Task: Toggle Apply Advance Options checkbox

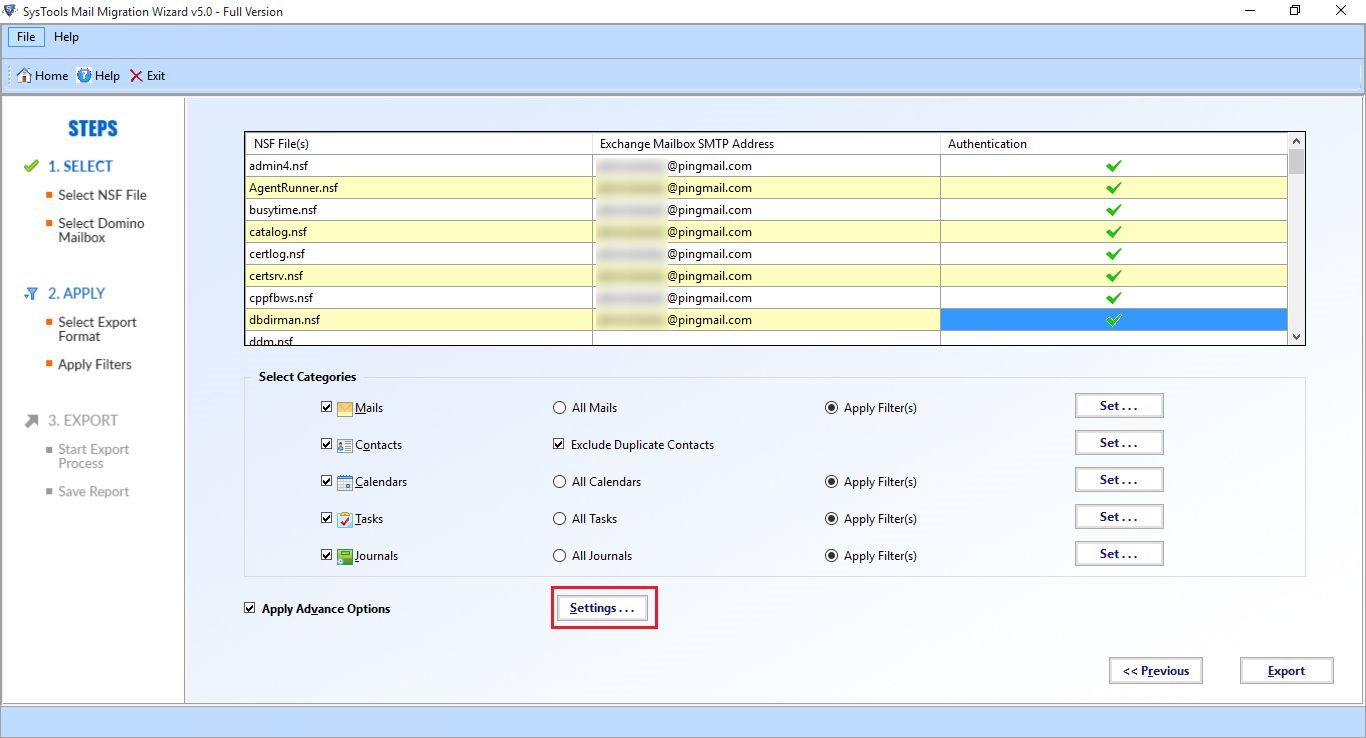Action: pos(250,608)
